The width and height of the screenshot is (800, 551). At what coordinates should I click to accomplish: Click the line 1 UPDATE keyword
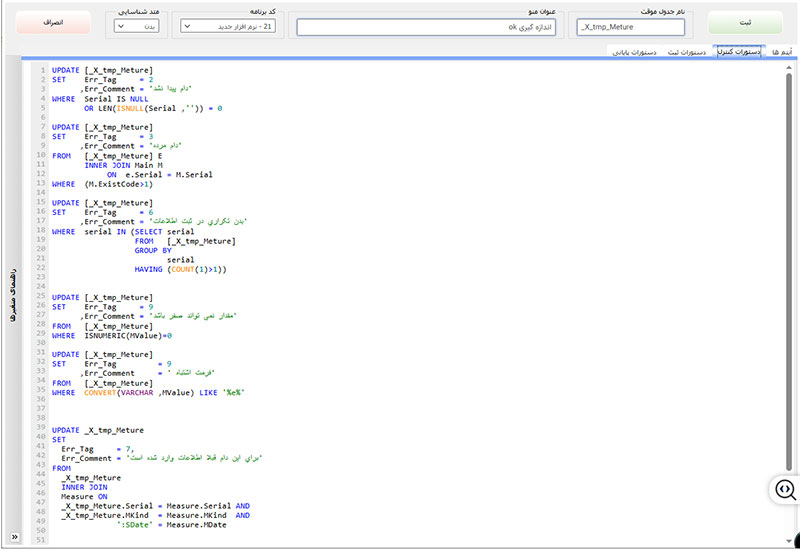(66, 70)
